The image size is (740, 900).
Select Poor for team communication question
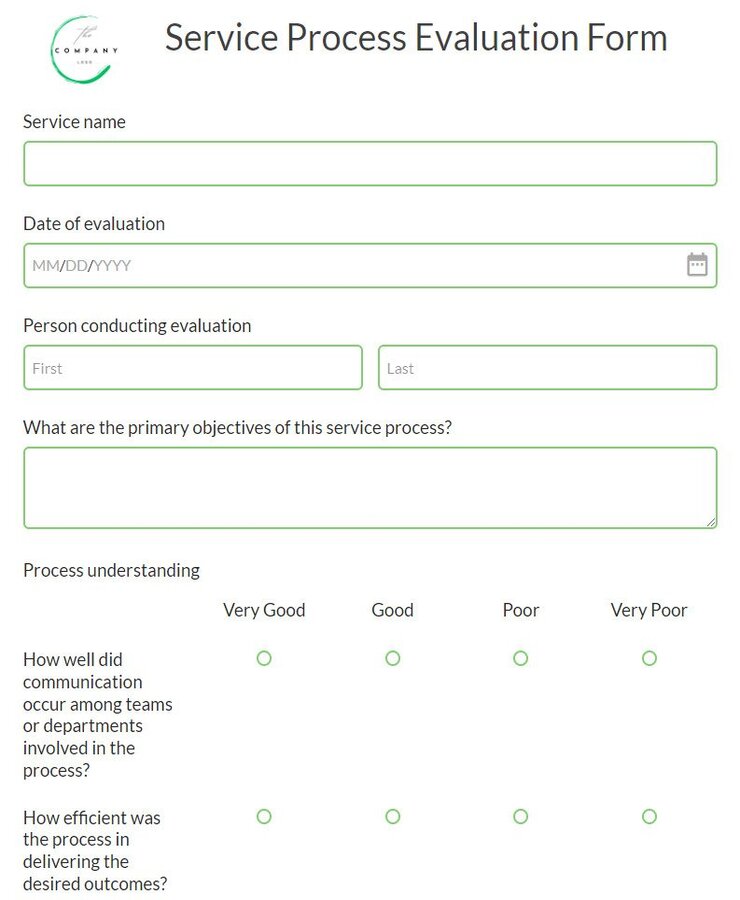[x=520, y=658]
